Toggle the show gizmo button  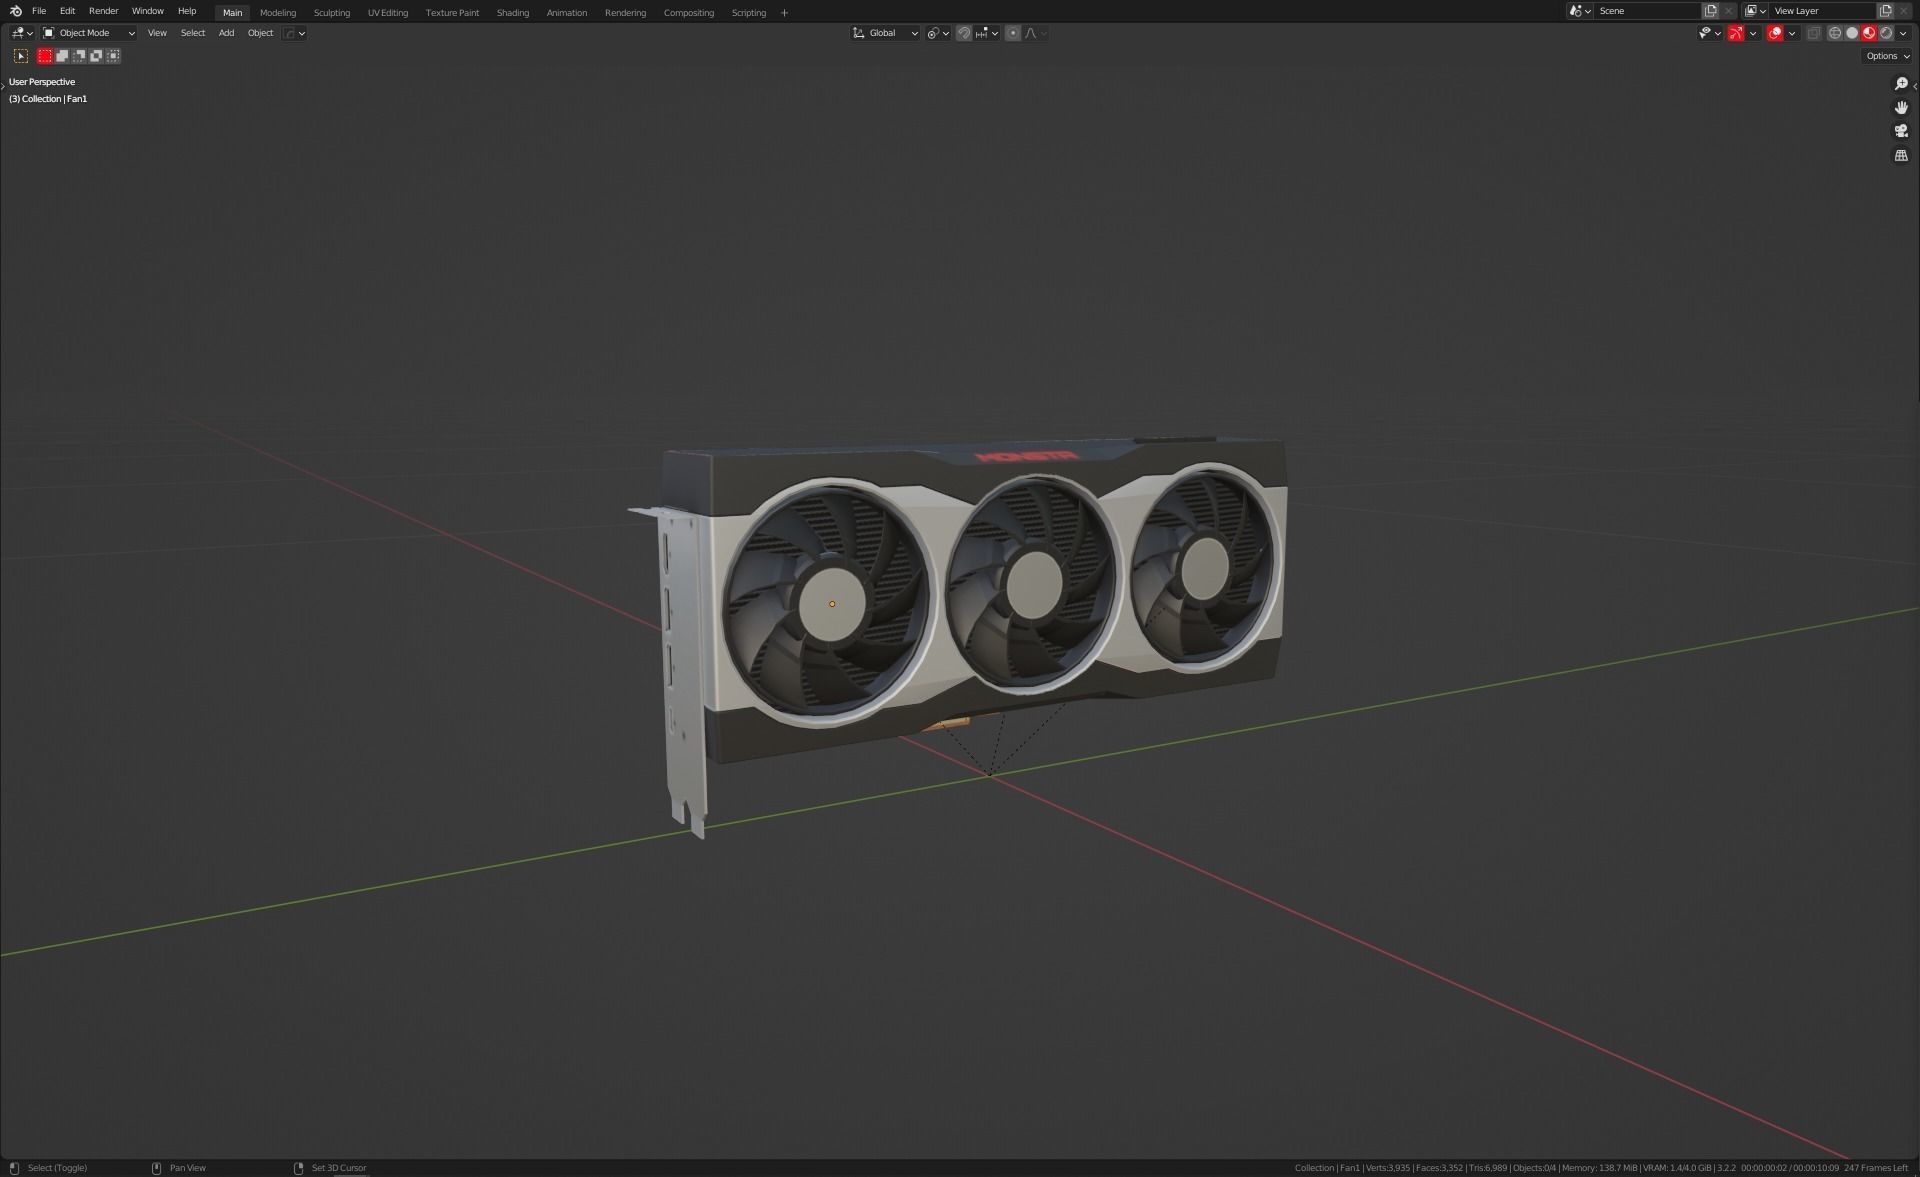coord(1736,33)
